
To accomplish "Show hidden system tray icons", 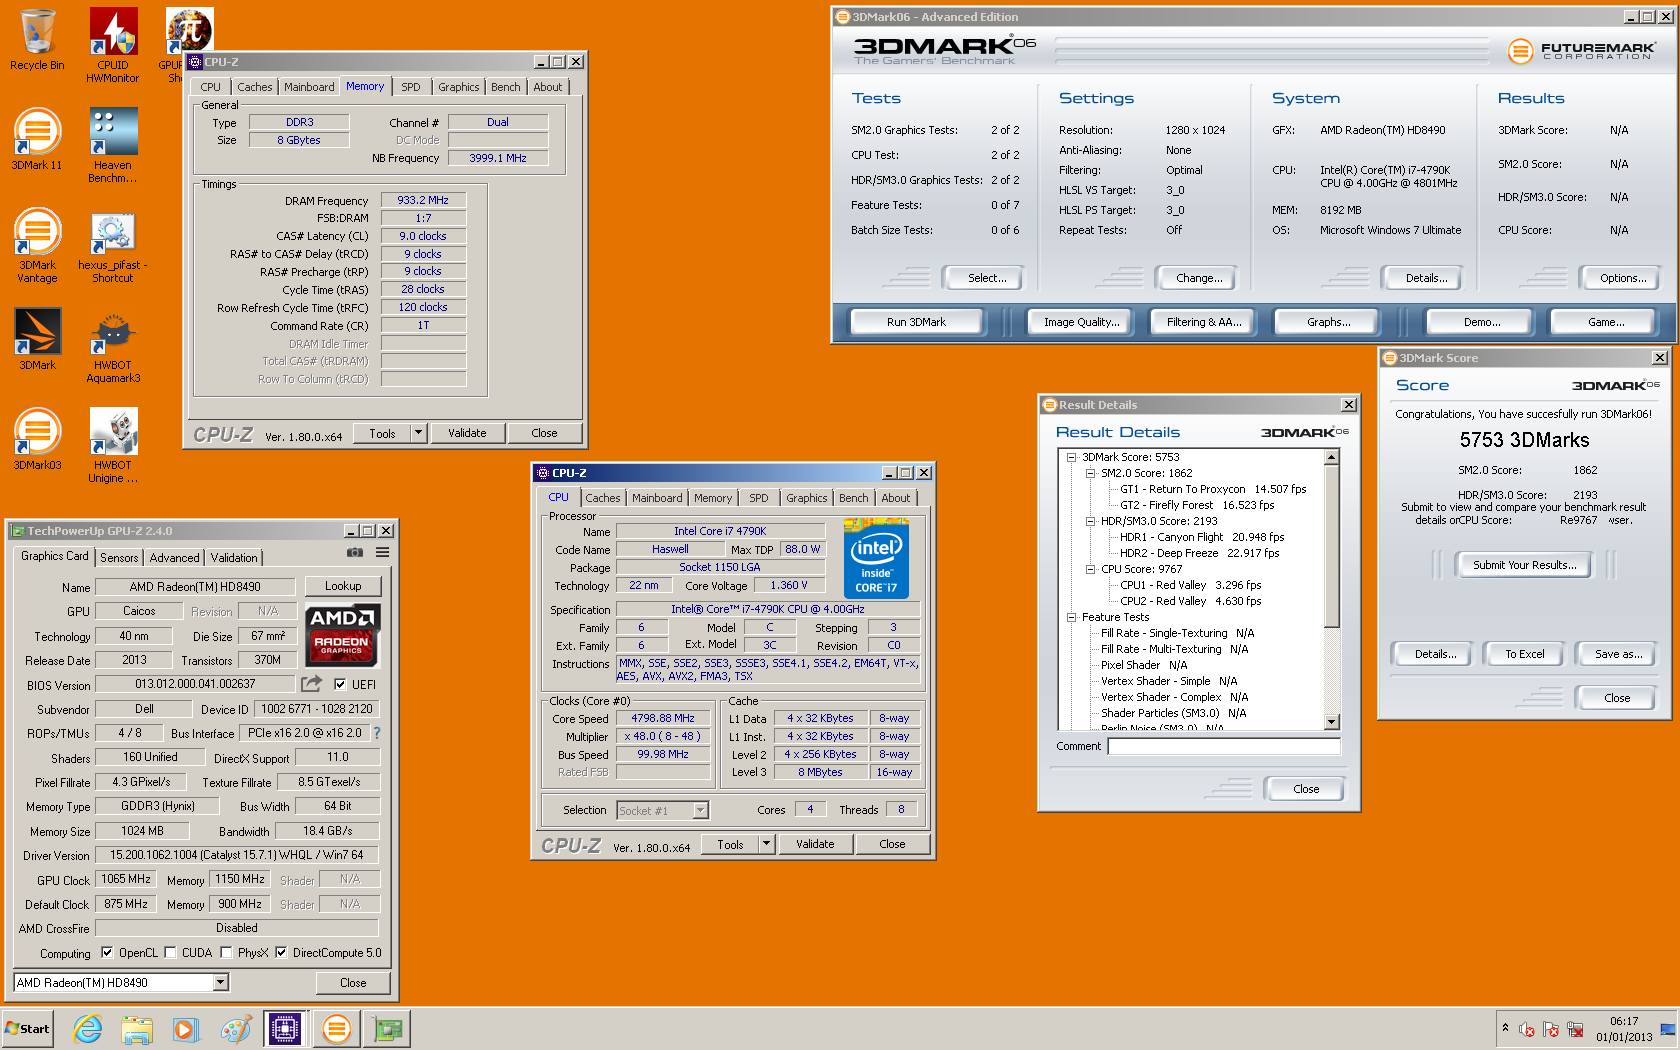I will click(1505, 1028).
